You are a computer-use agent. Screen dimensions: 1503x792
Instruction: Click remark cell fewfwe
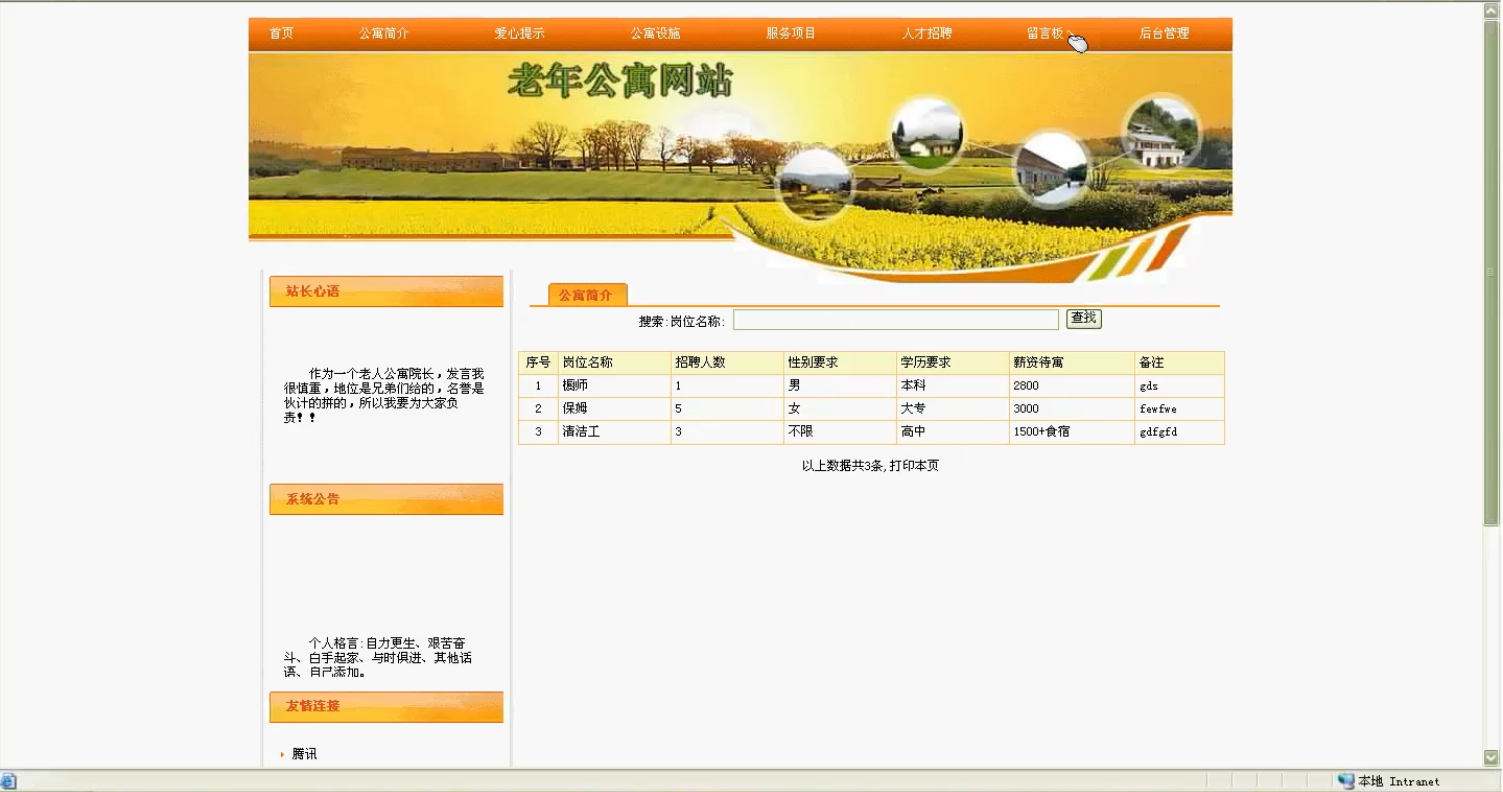click(x=1179, y=409)
